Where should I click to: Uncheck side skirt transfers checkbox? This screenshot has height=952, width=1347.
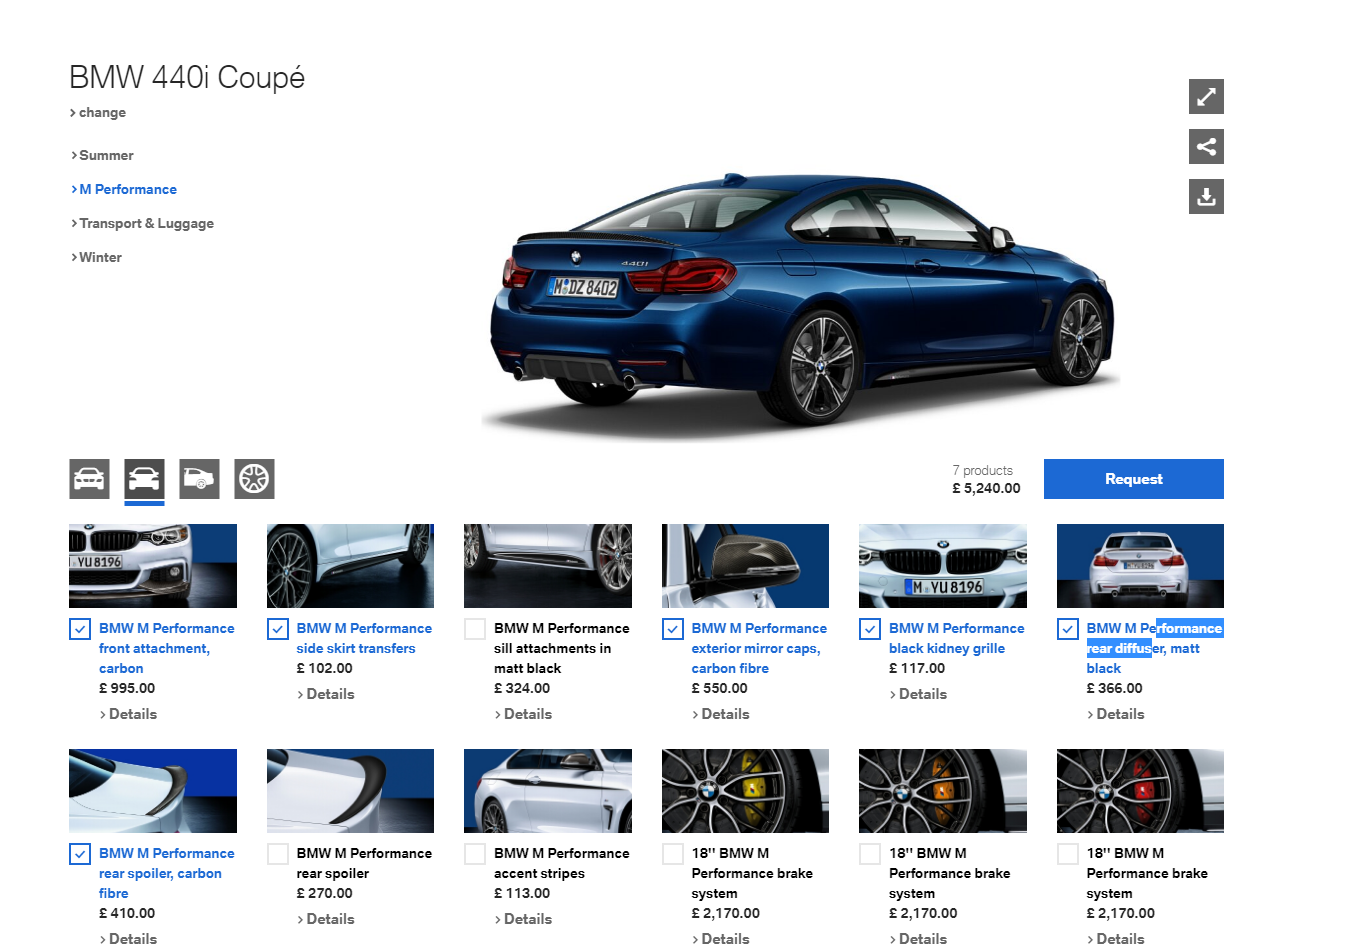pyautogui.click(x=278, y=629)
